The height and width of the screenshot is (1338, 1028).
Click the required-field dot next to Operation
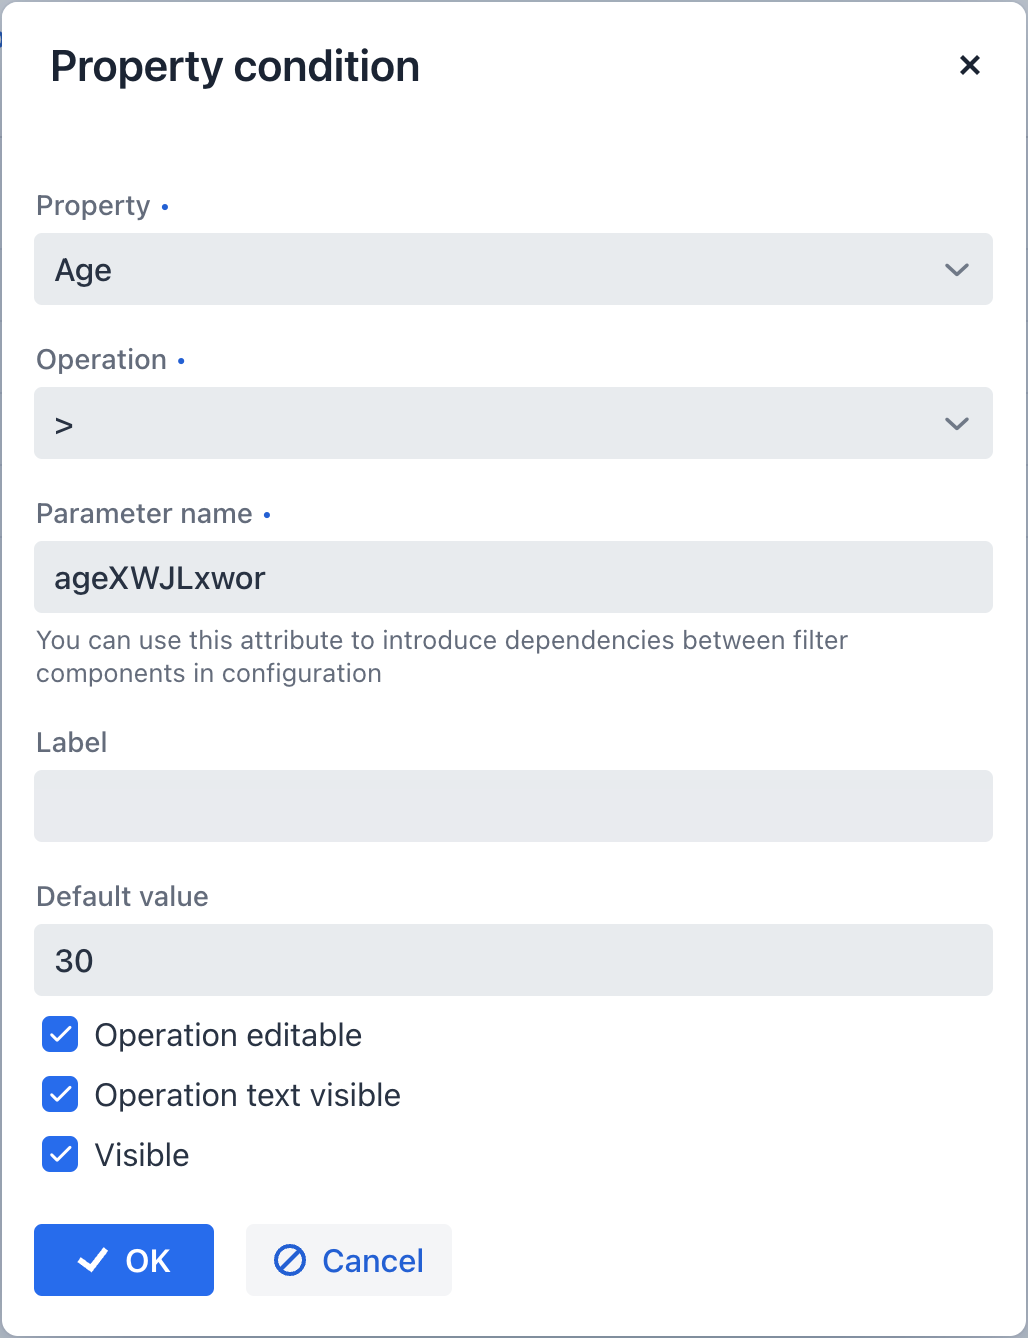[x=181, y=361]
